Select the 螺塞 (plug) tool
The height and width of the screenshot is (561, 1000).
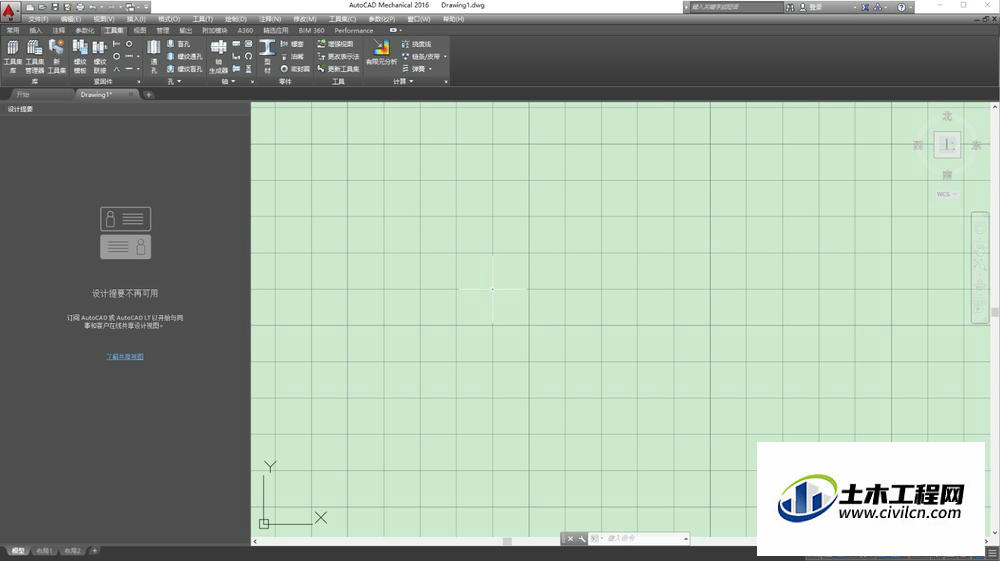292,44
